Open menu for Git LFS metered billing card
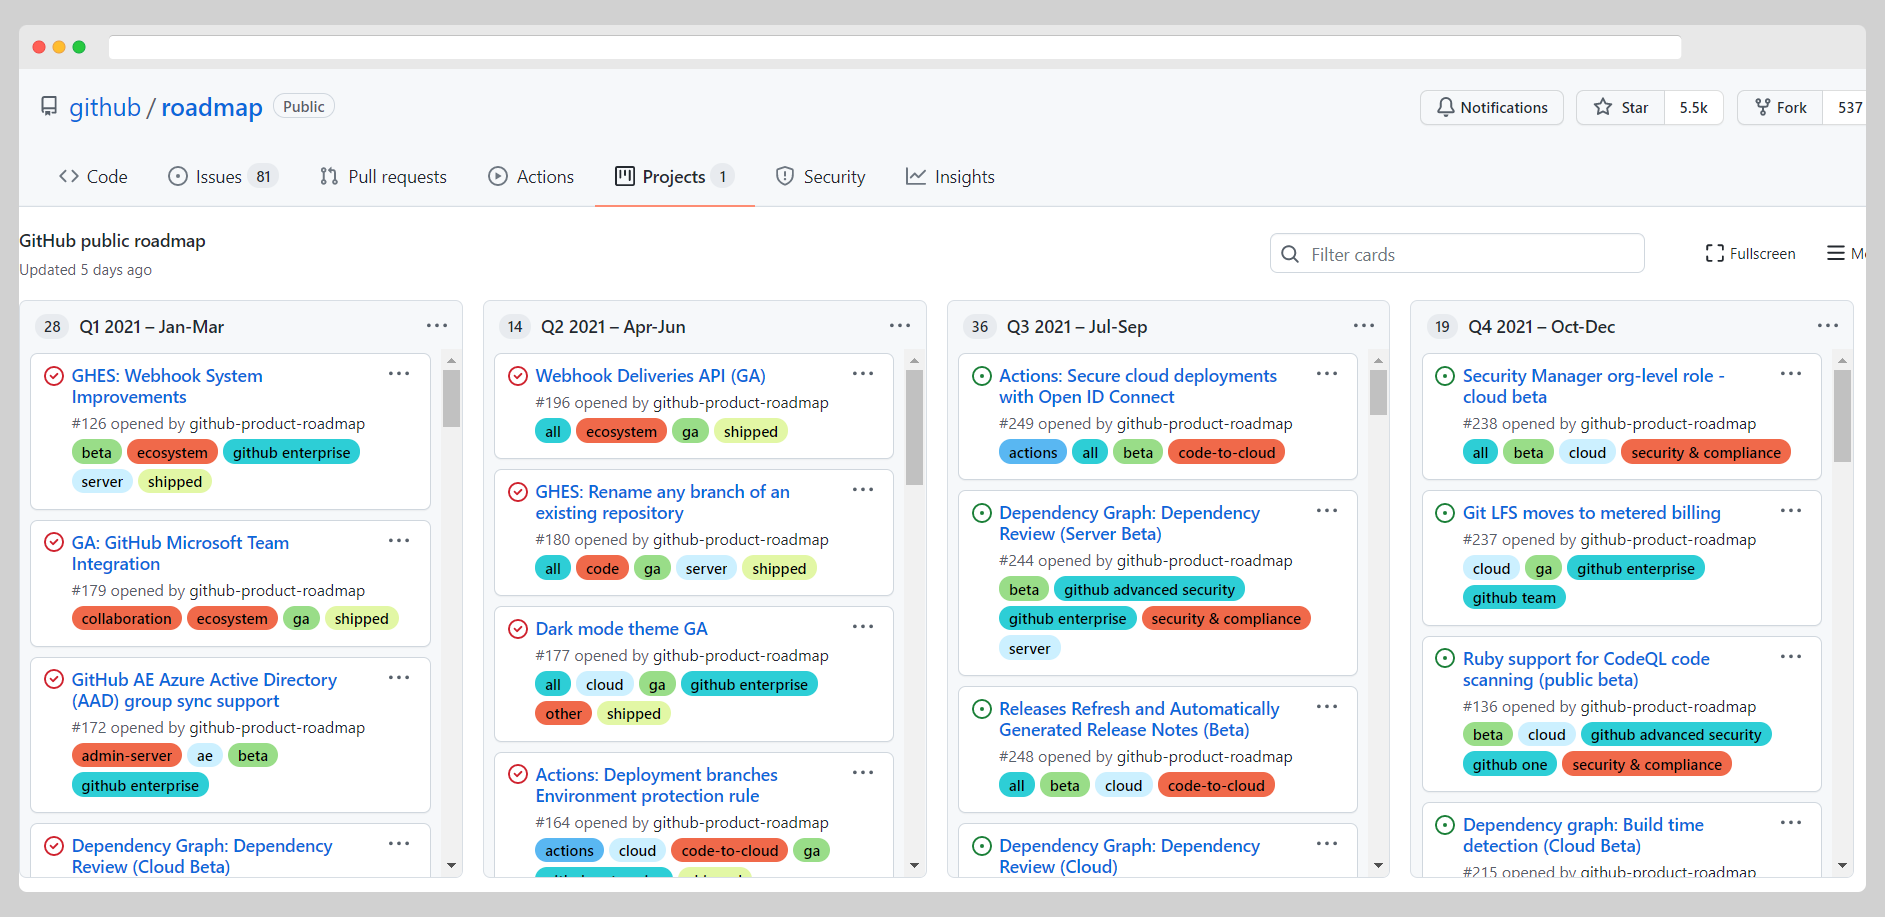This screenshot has width=1885, height=917. pos(1791,511)
